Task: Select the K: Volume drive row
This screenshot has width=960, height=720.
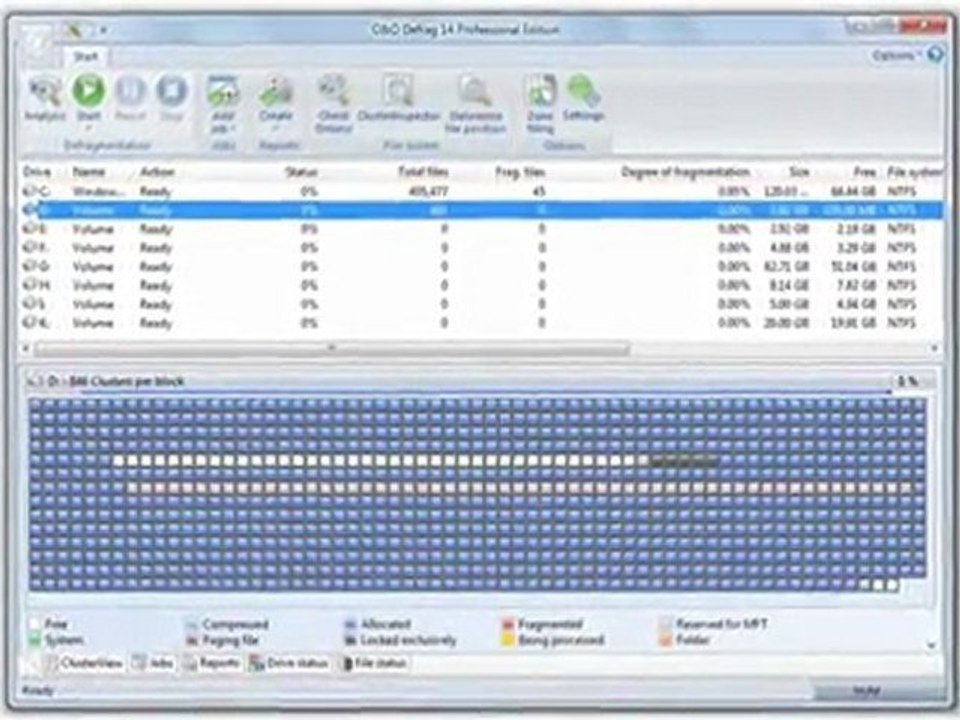Action: pyautogui.click(x=481, y=323)
